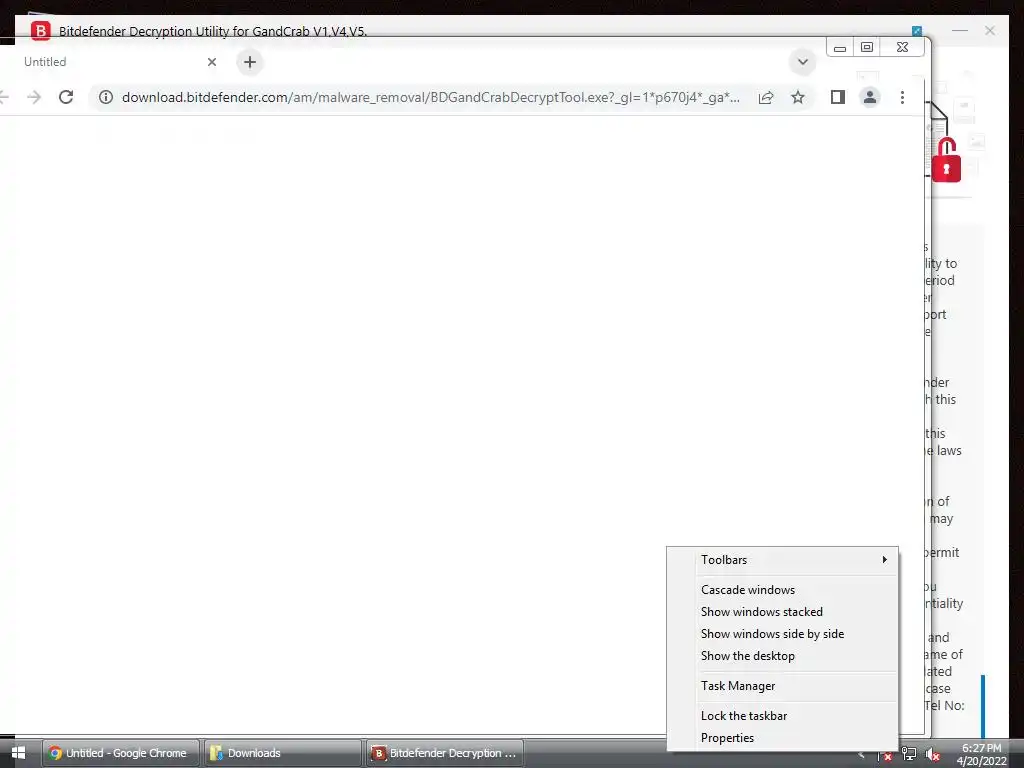Open the Action Center flag icon

pos(884,755)
